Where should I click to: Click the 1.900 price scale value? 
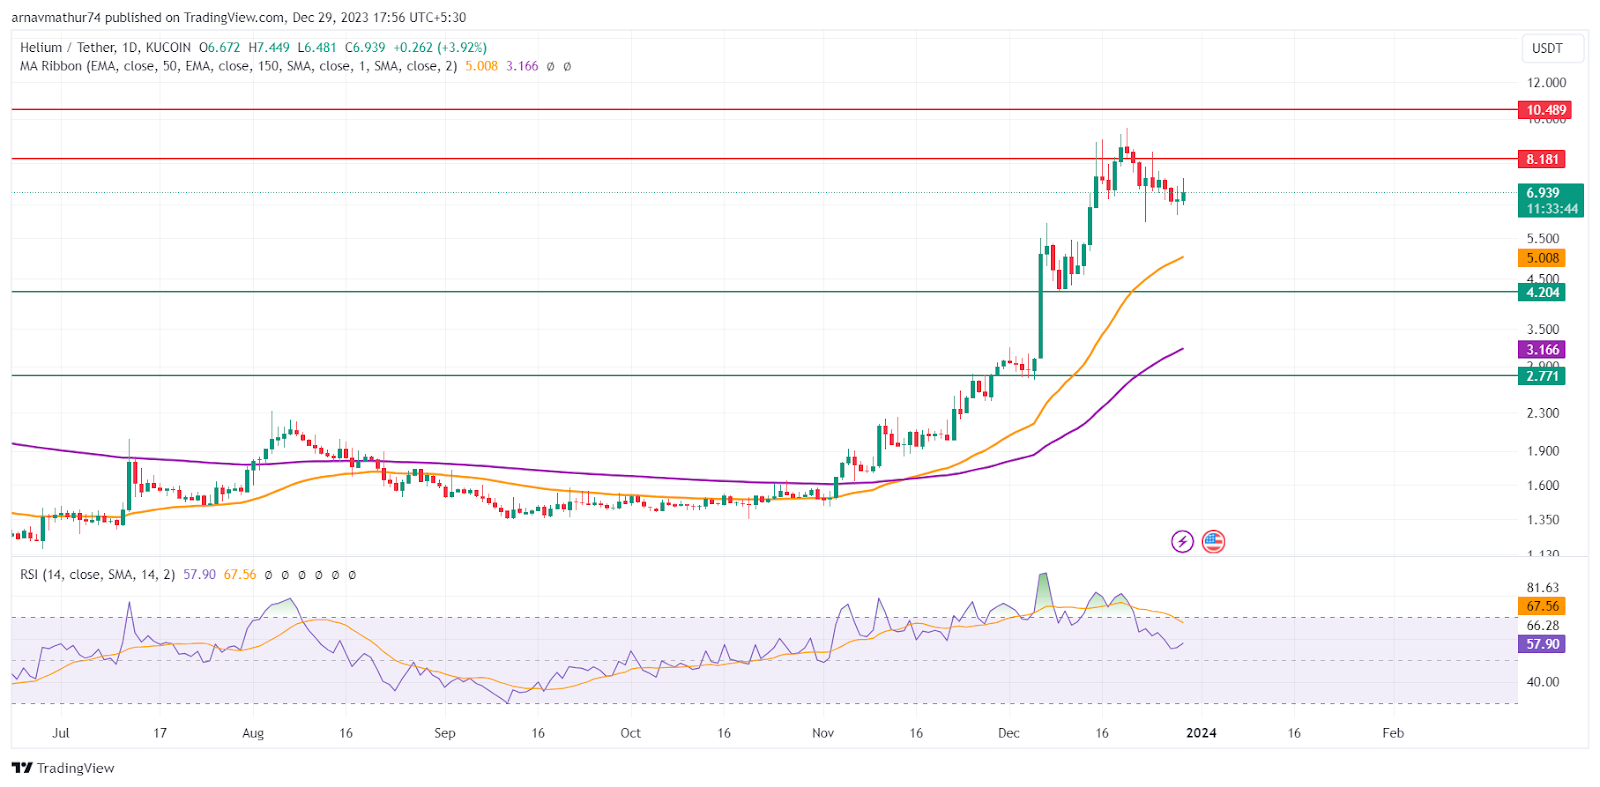1543,451
